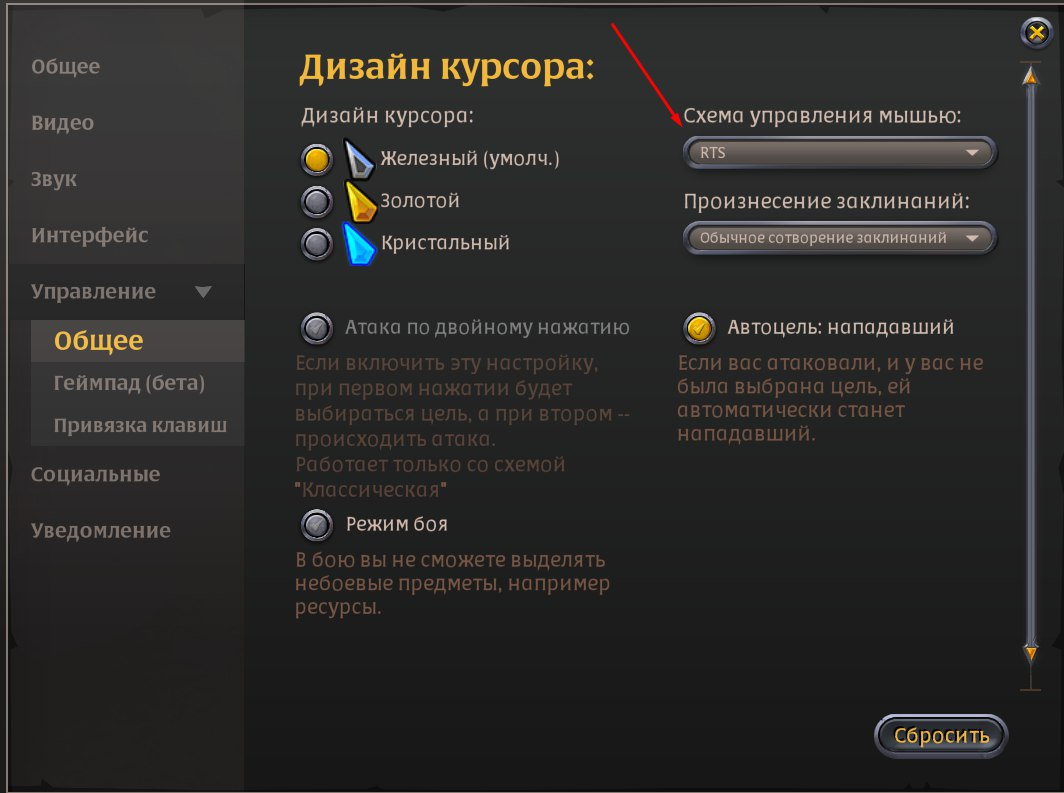The width and height of the screenshot is (1064, 793).
Task: Click the scrollbar down arrow icon
Action: point(1031,653)
